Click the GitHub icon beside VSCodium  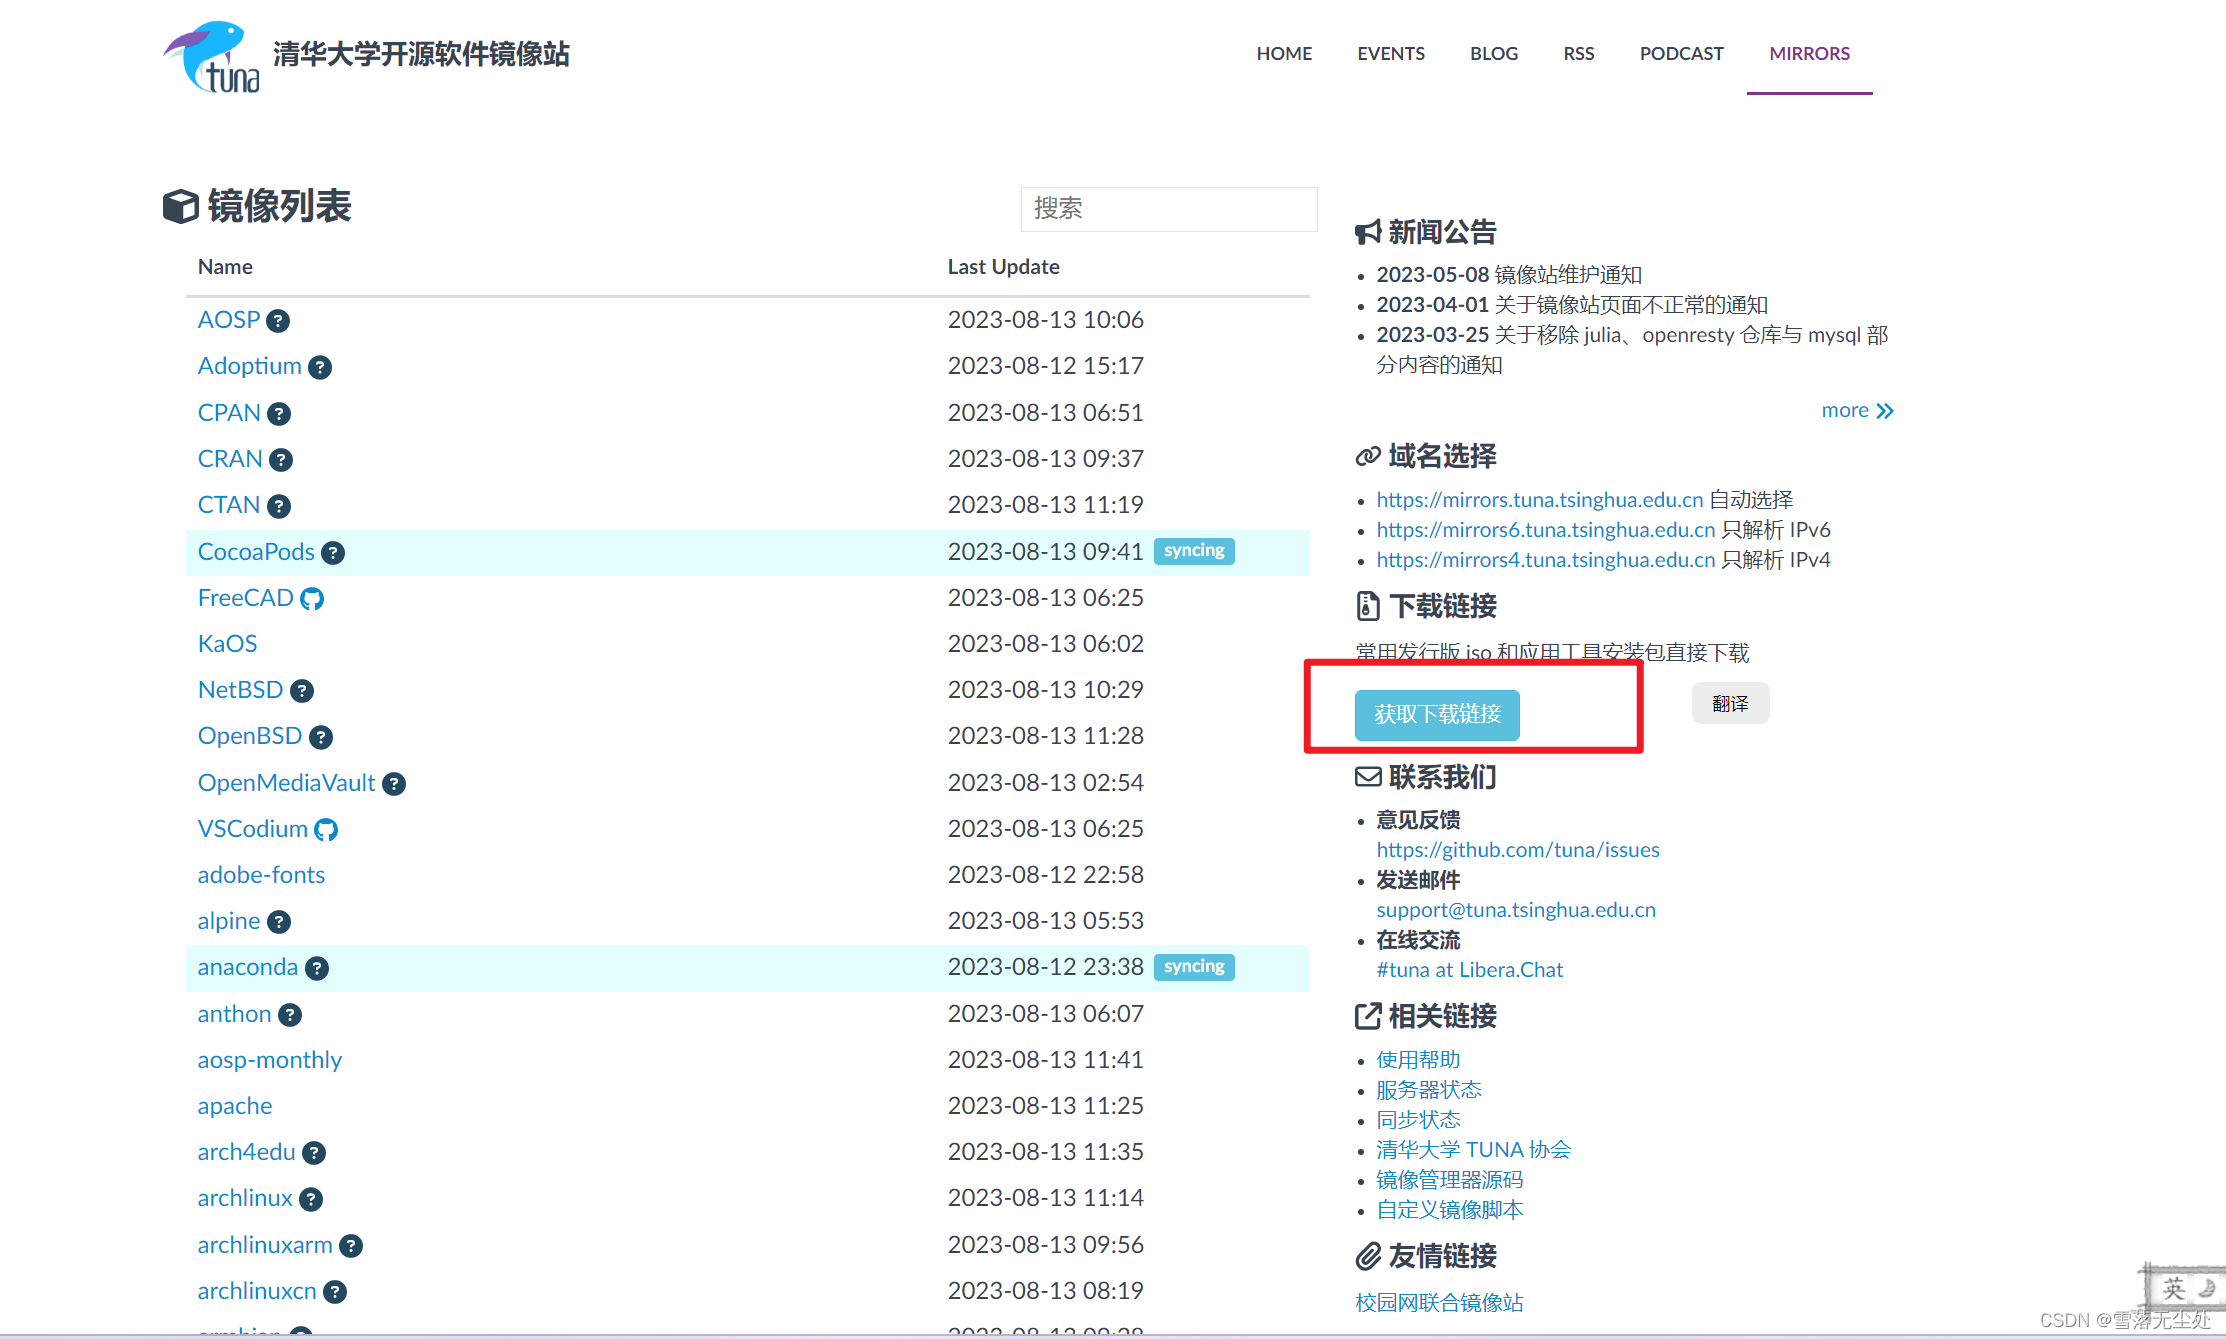point(326,830)
